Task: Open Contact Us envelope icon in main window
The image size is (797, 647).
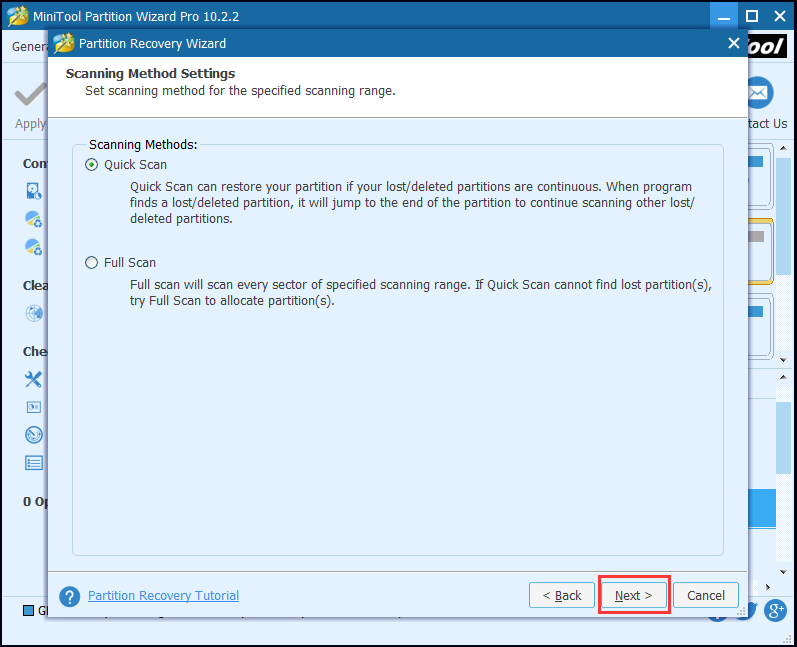Action: (760, 93)
